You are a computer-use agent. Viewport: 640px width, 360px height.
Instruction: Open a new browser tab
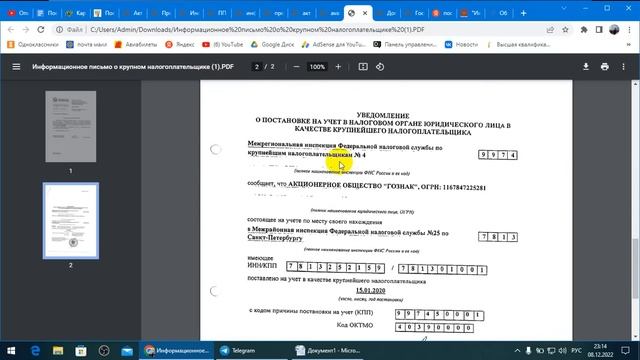(523, 13)
